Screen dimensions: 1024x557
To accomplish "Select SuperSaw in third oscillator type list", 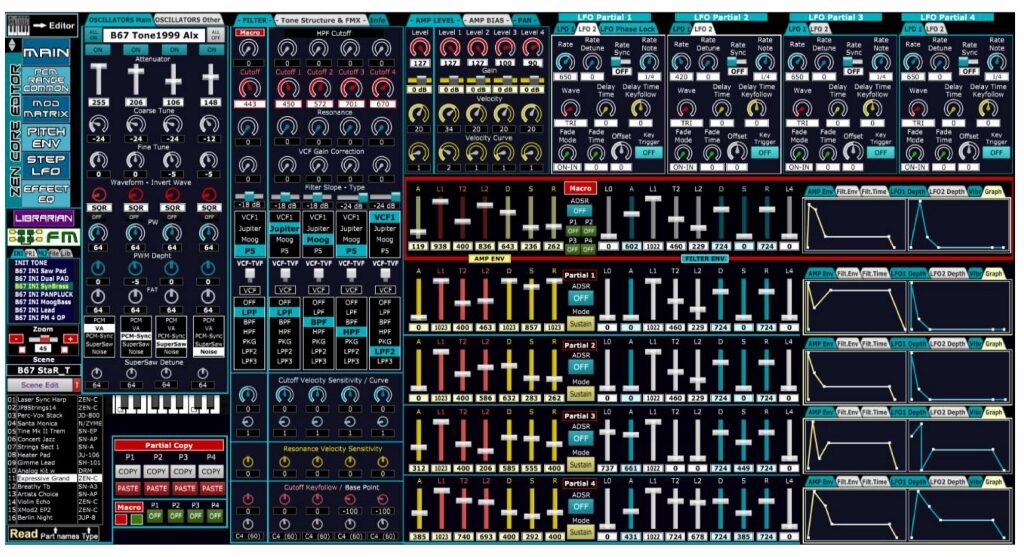I will point(171,343).
